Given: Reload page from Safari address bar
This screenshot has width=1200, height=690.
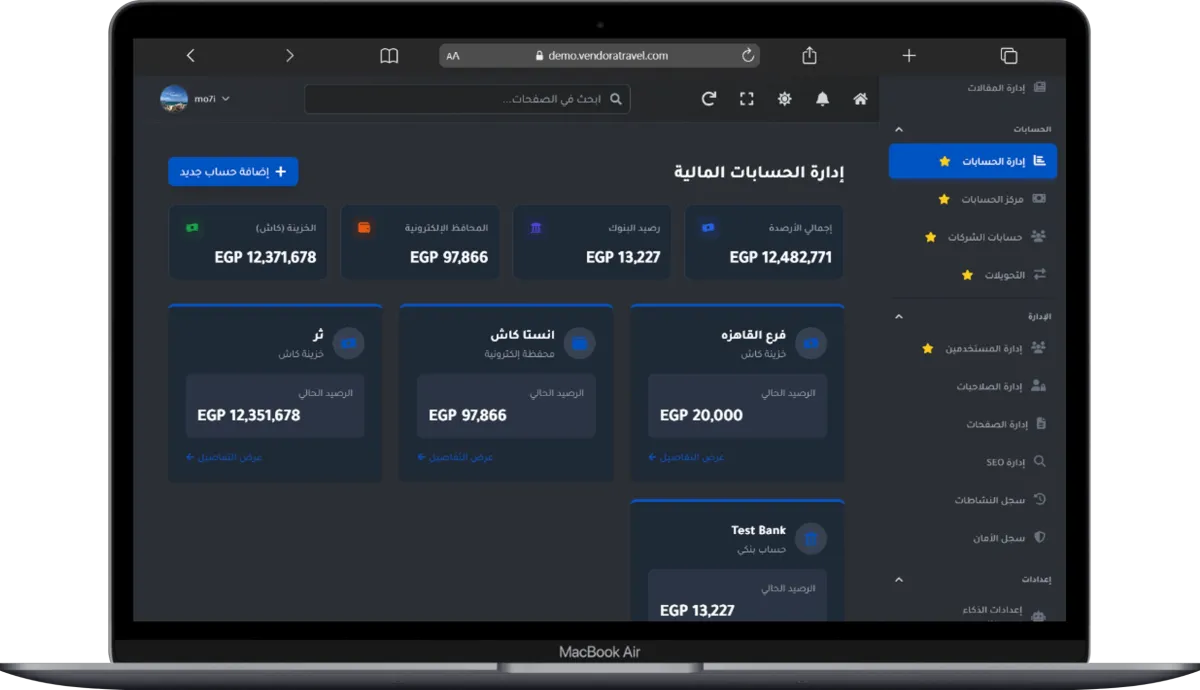Looking at the screenshot, I should (x=747, y=56).
